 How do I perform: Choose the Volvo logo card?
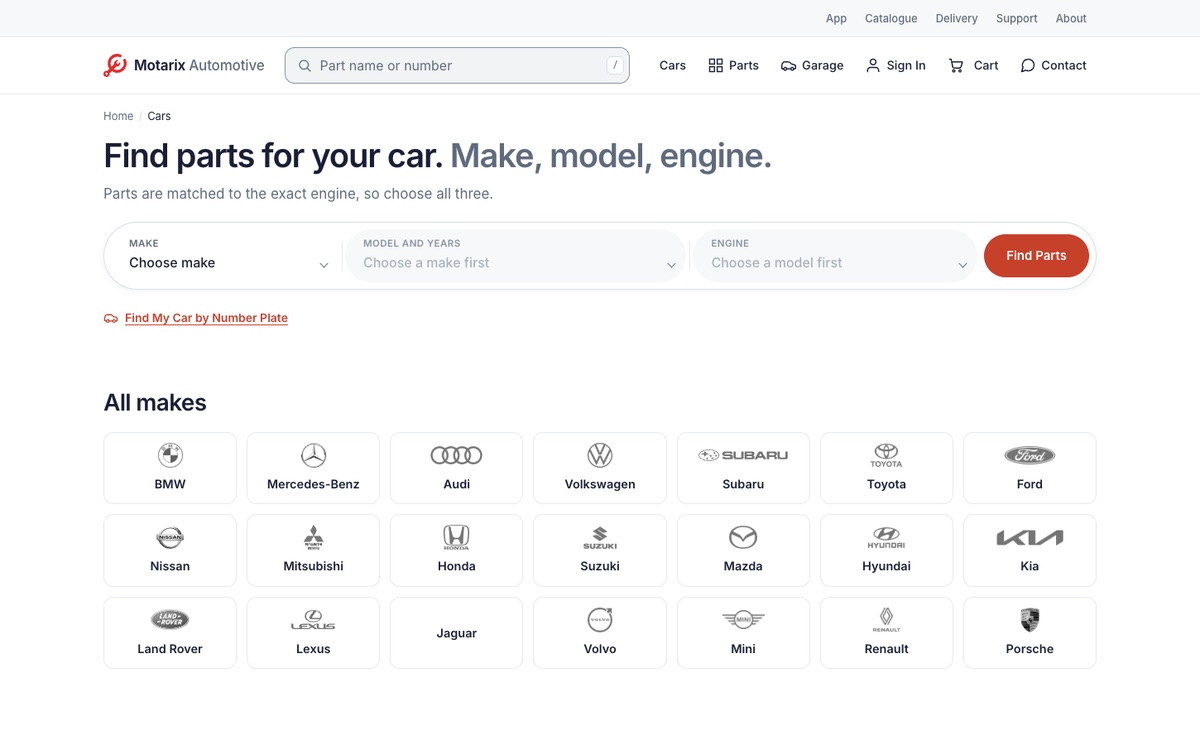(600, 633)
